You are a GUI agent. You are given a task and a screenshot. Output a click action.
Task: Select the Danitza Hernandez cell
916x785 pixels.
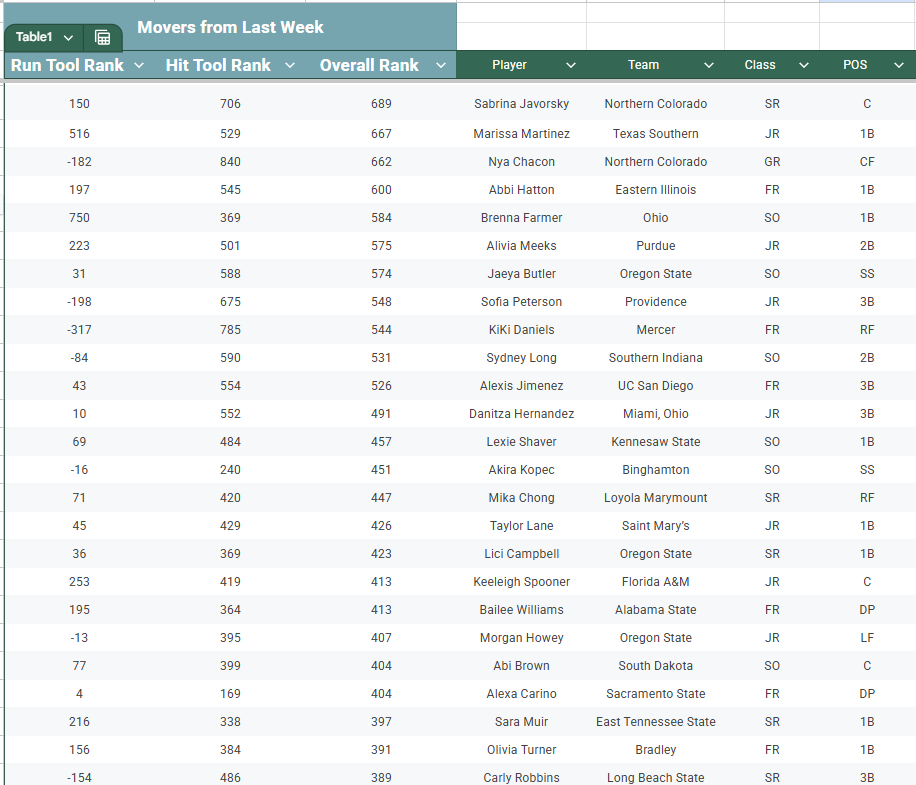(521, 414)
